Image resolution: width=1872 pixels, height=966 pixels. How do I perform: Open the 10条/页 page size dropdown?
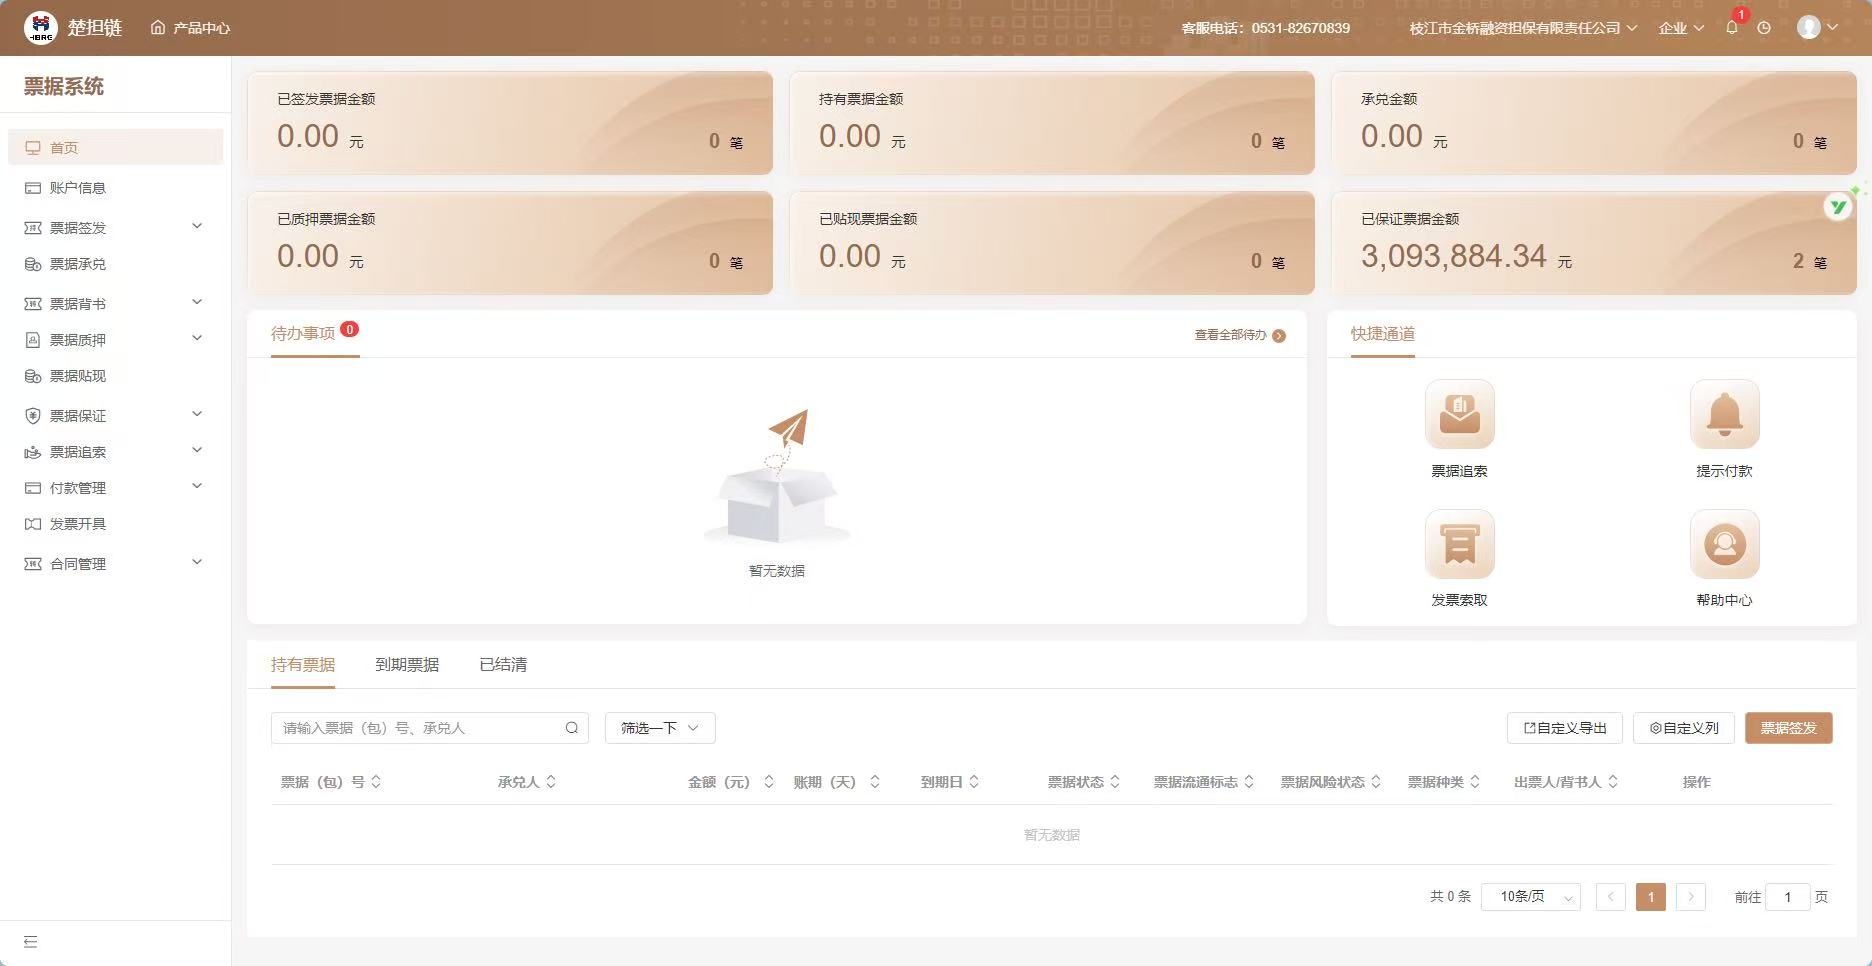(x=1530, y=897)
